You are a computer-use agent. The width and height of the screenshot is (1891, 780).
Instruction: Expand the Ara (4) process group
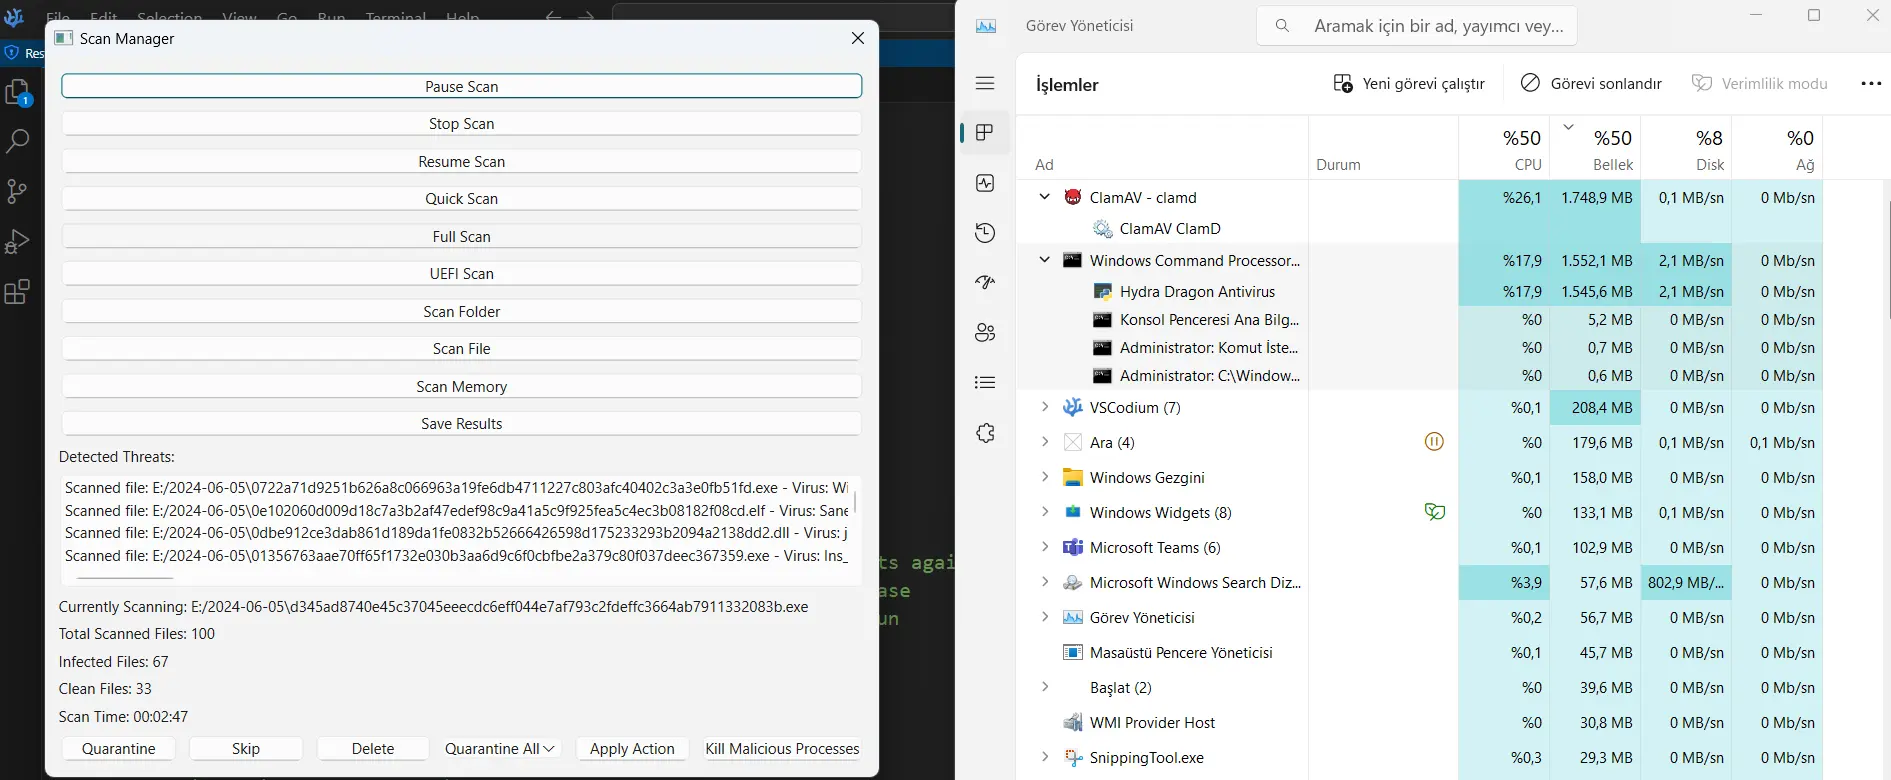1045,442
